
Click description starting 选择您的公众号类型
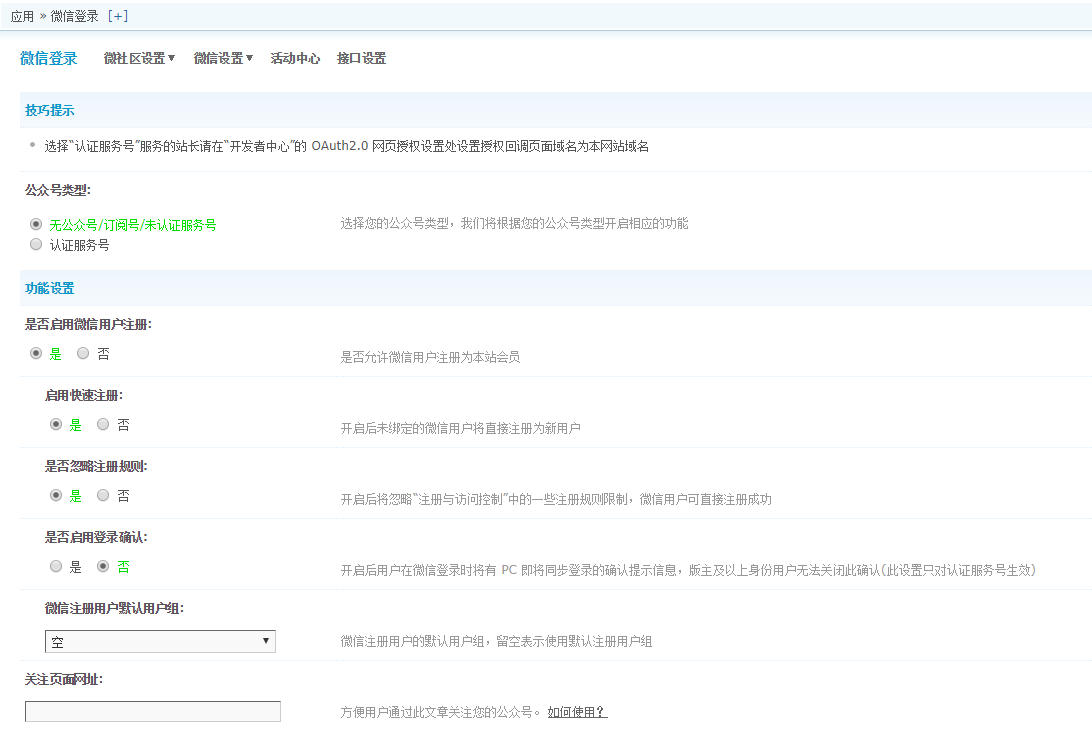(514, 223)
